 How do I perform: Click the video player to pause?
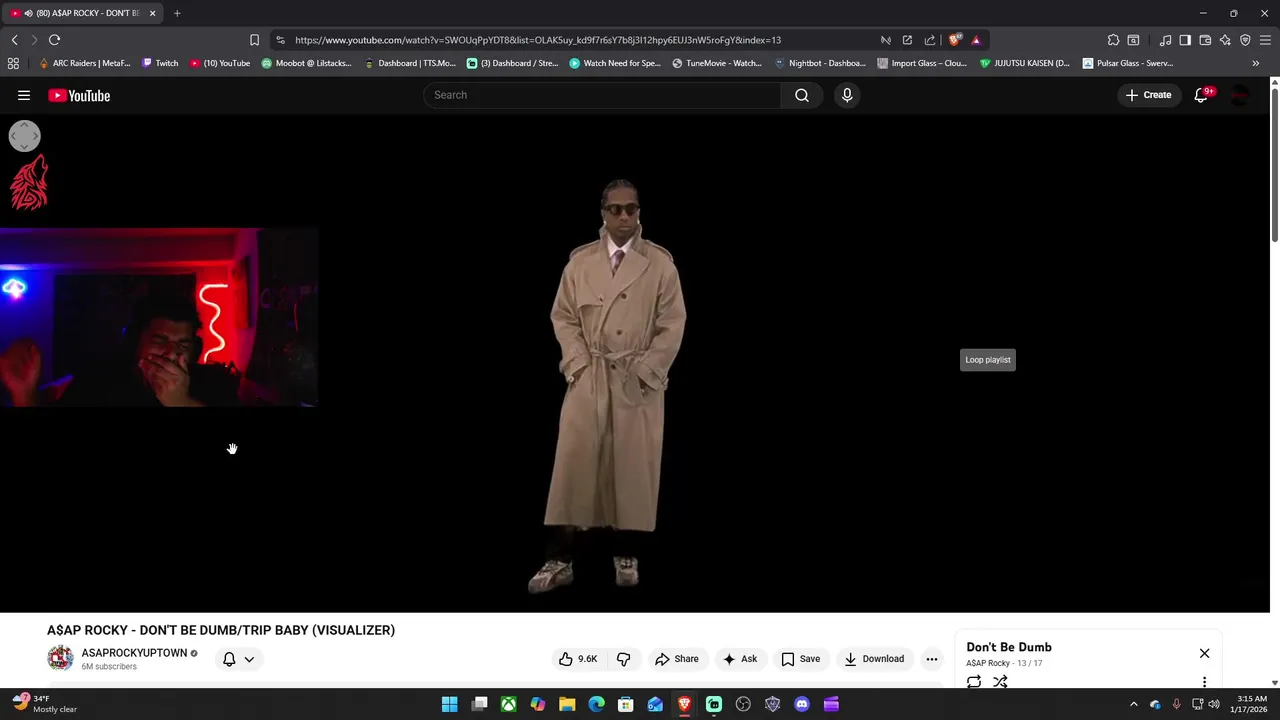[634, 364]
